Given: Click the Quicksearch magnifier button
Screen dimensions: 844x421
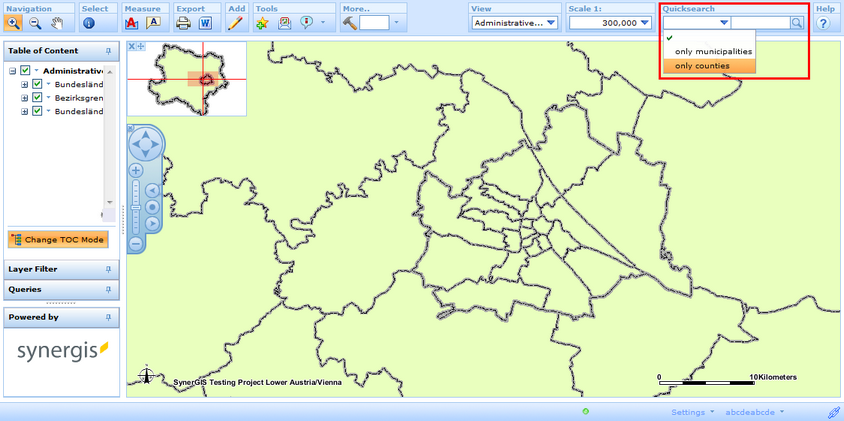Looking at the screenshot, I should click(x=797, y=22).
